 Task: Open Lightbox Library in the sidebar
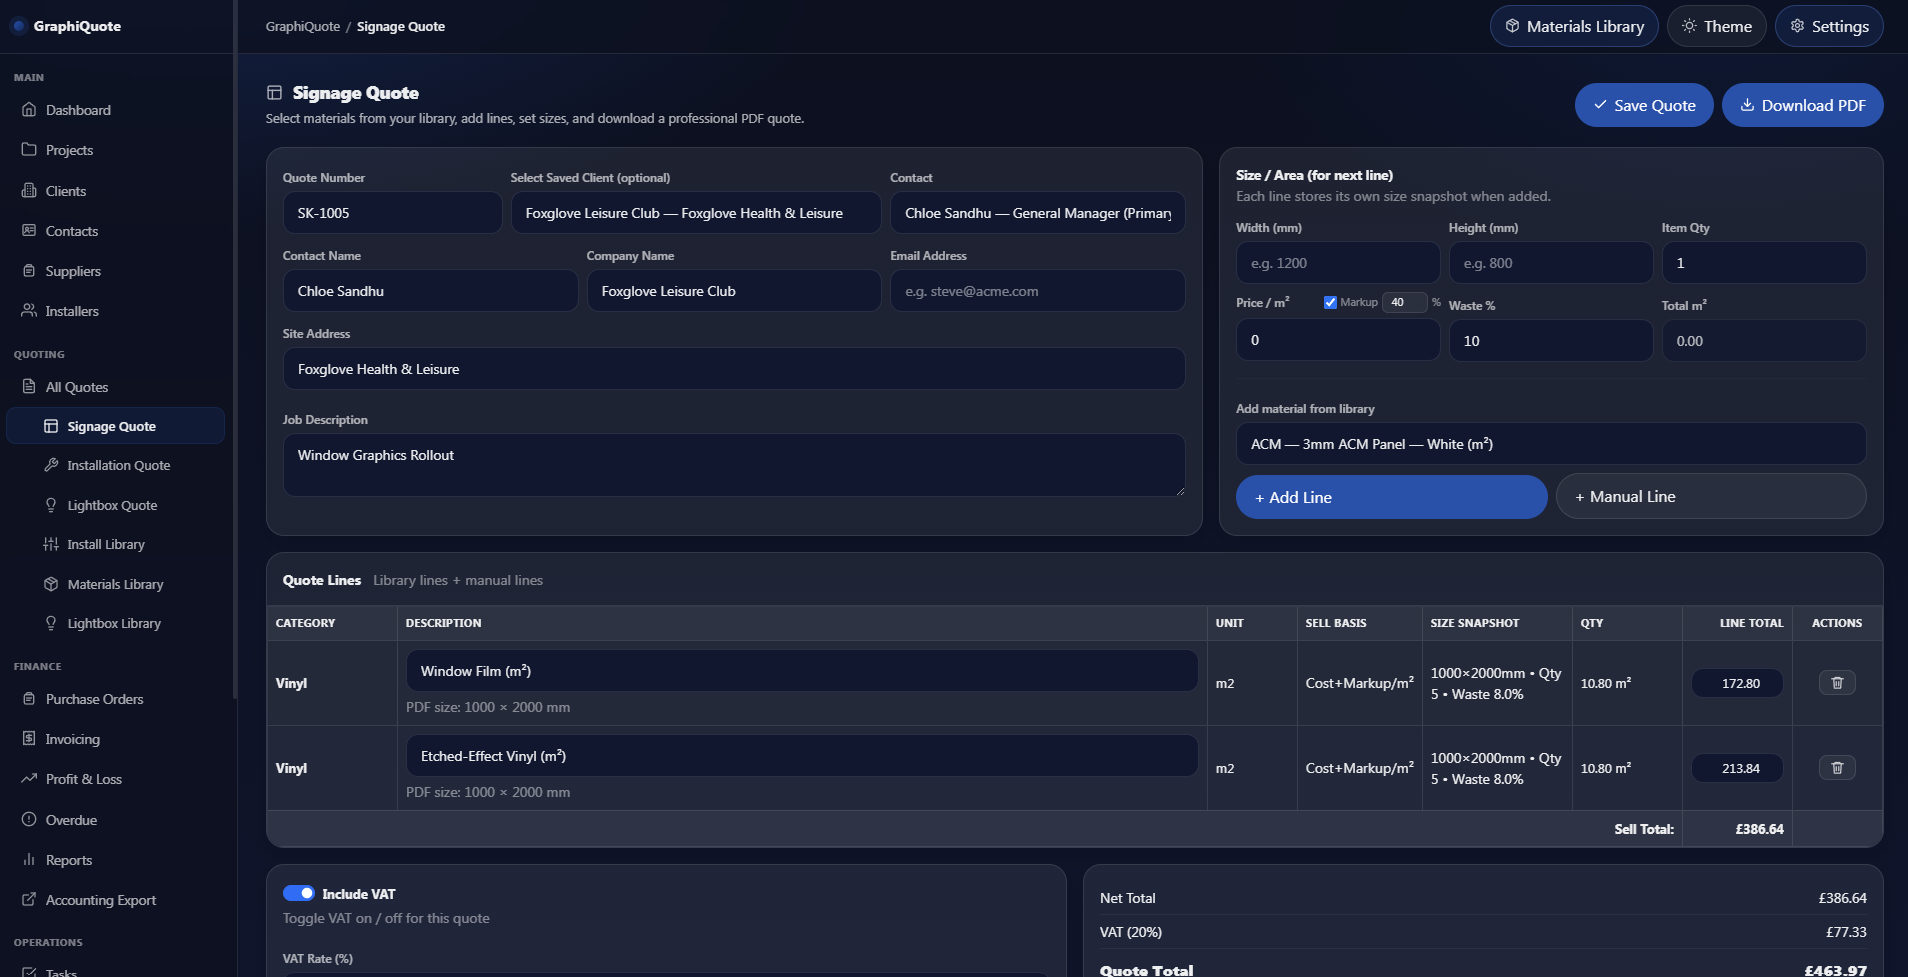[x=115, y=623]
